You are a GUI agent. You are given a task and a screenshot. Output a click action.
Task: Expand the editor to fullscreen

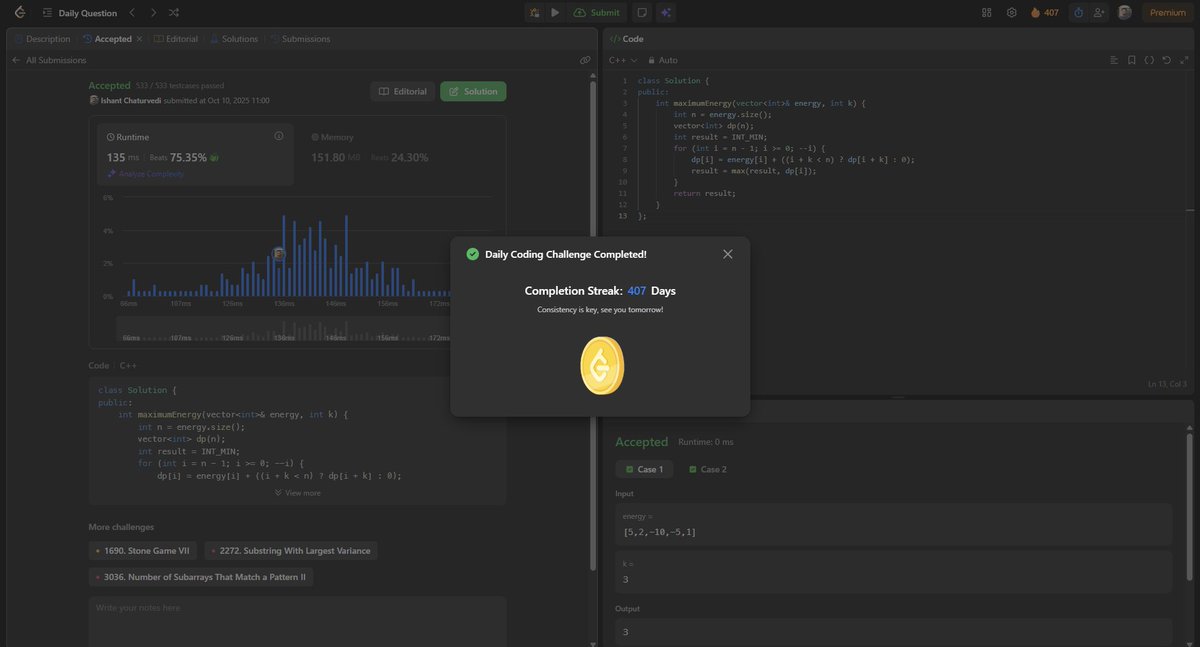(1184, 60)
